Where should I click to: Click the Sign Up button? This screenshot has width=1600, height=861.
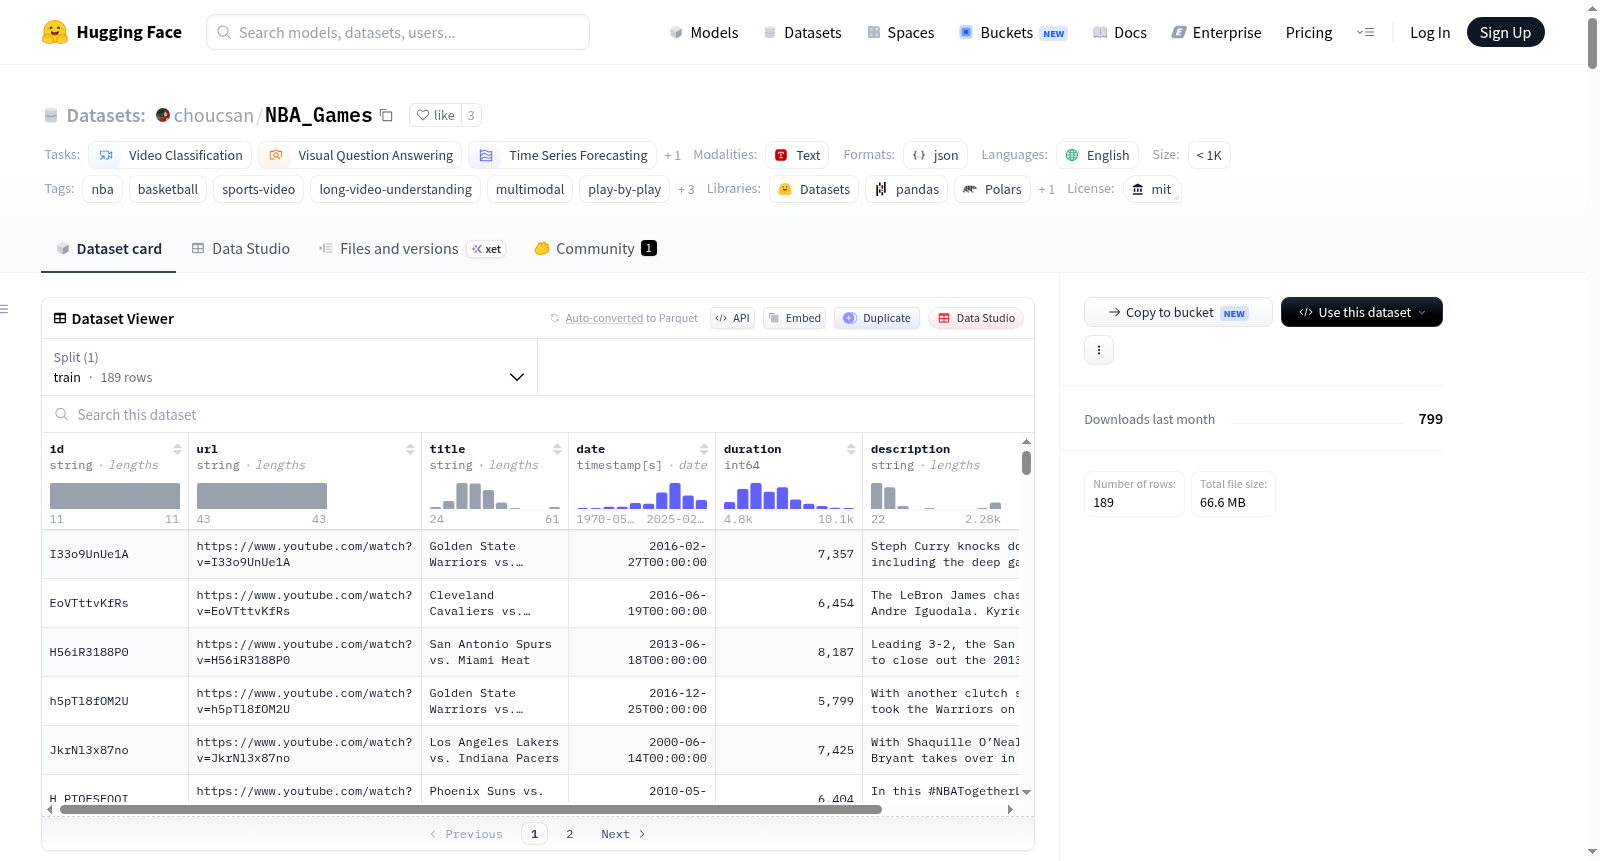click(1505, 32)
